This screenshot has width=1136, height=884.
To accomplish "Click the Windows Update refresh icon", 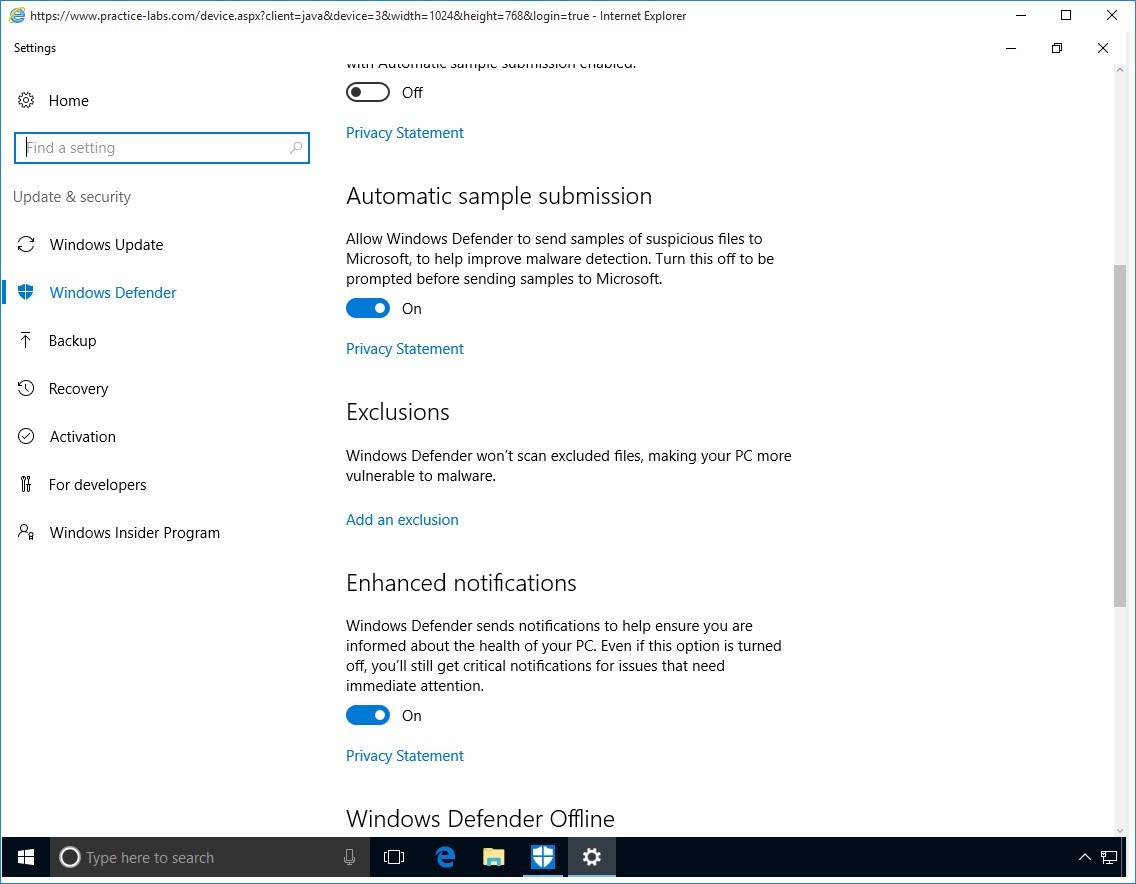I will (x=26, y=244).
